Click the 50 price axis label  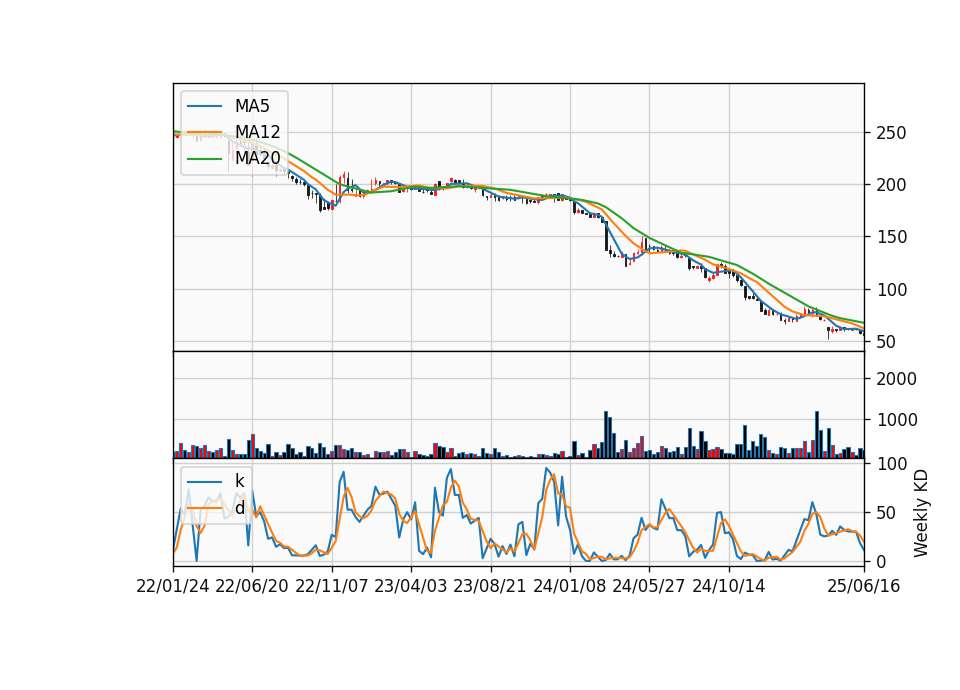click(886, 342)
